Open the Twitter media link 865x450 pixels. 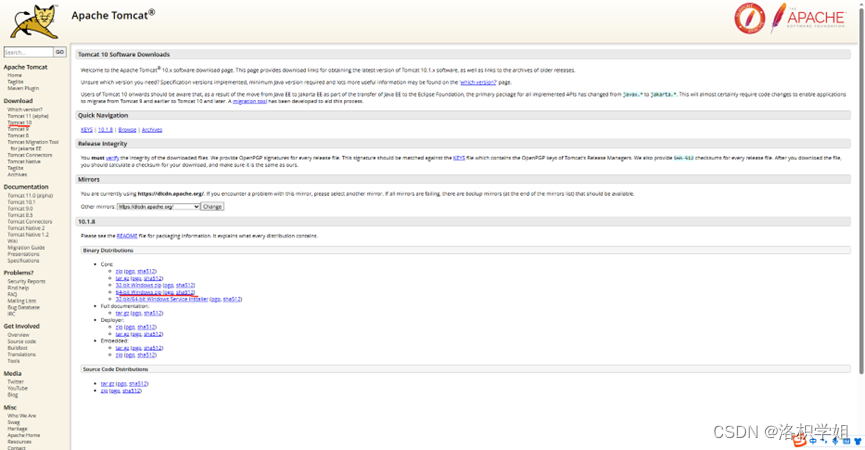pyautogui.click(x=15, y=382)
